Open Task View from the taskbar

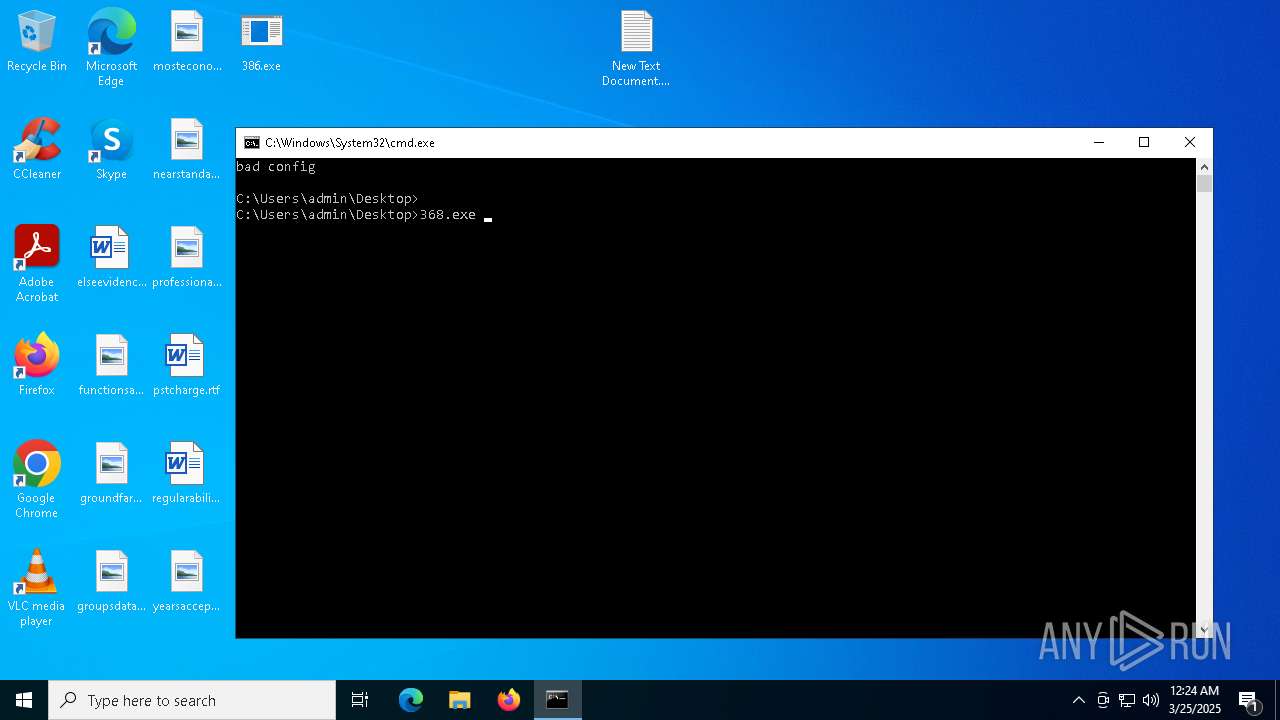point(360,700)
